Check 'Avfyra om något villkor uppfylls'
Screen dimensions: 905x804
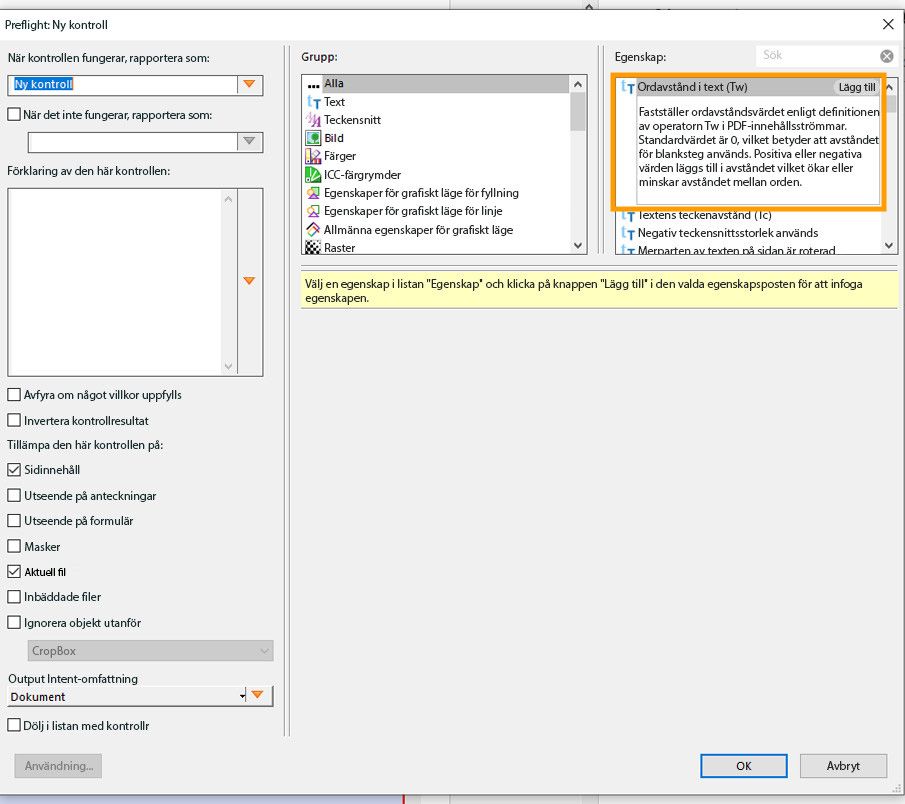pos(14,395)
